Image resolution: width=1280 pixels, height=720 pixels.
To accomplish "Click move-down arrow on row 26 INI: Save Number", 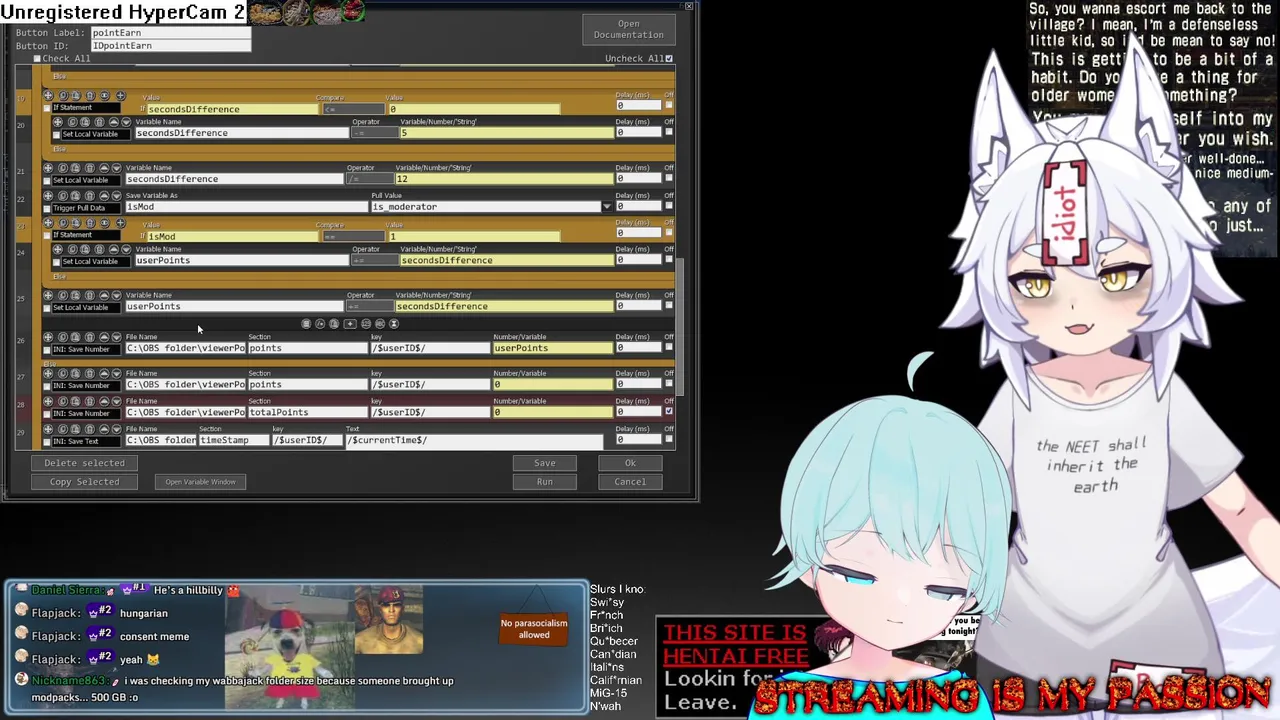I will coord(116,338).
